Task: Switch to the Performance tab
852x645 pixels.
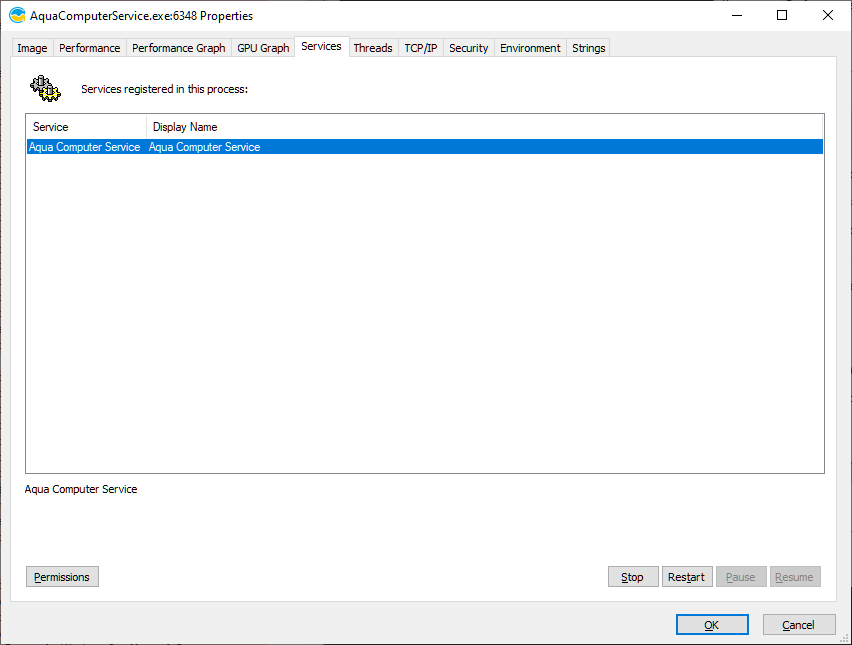Action: [x=90, y=48]
